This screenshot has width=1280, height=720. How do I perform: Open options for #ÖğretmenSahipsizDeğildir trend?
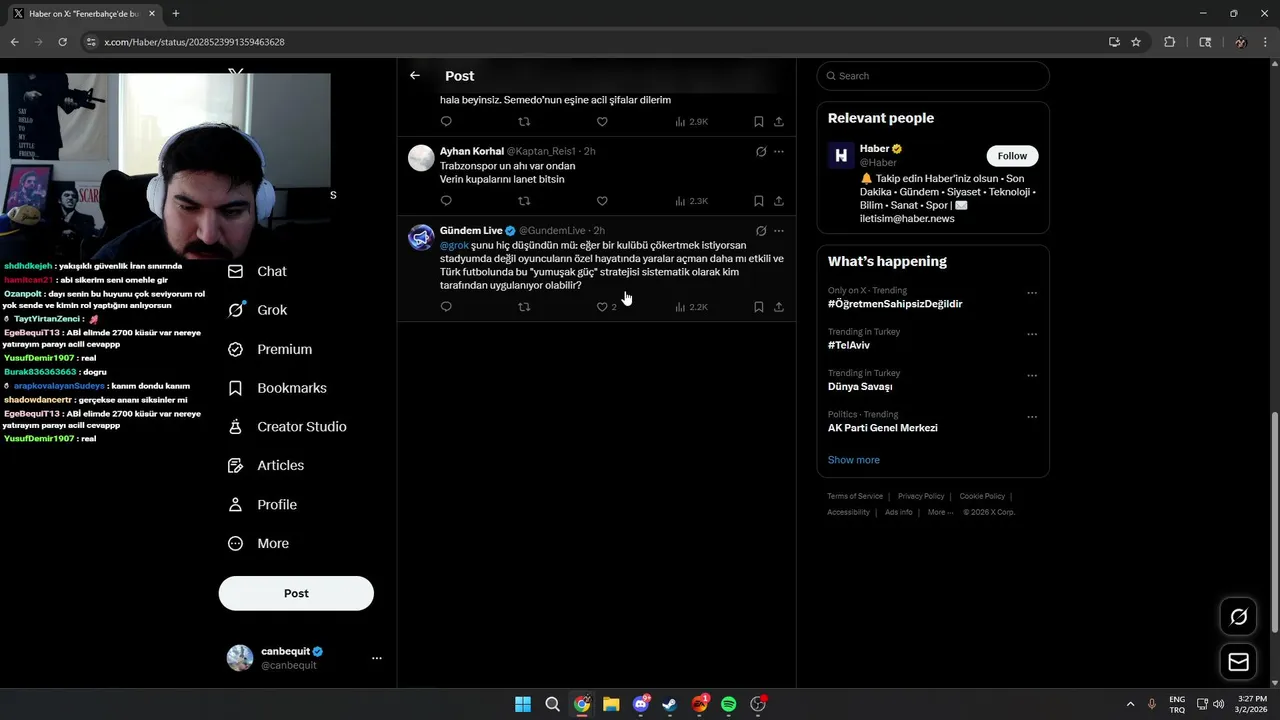(x=1032, y=293)
